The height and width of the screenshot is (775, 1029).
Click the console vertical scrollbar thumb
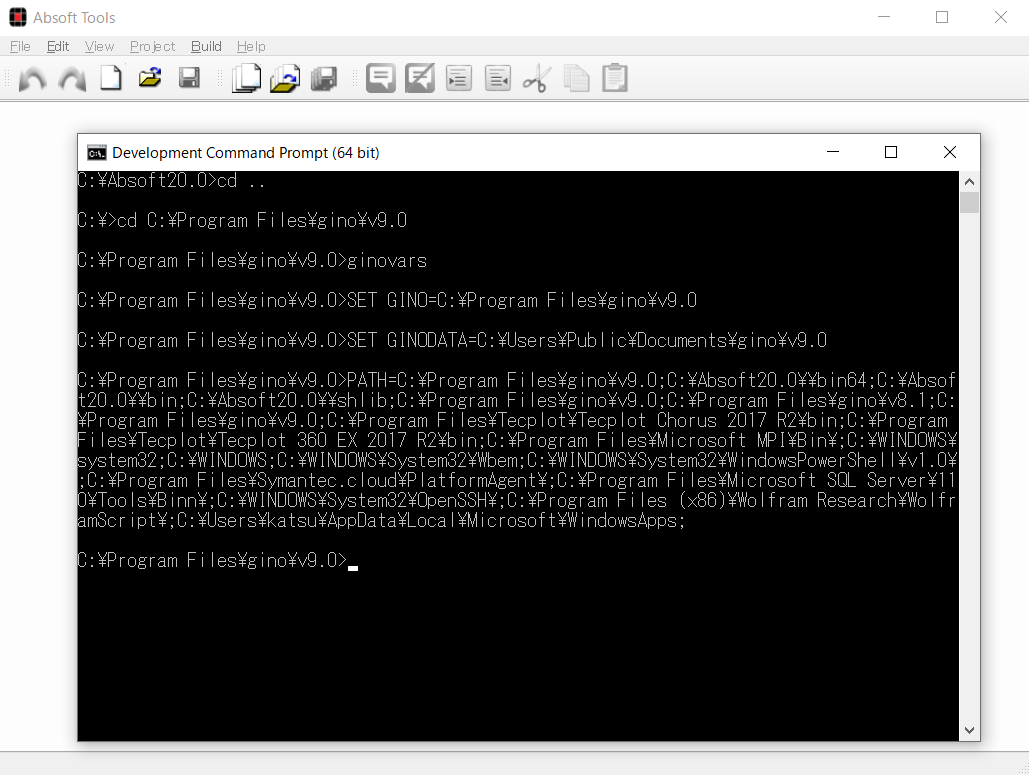[x=969, y=203]
